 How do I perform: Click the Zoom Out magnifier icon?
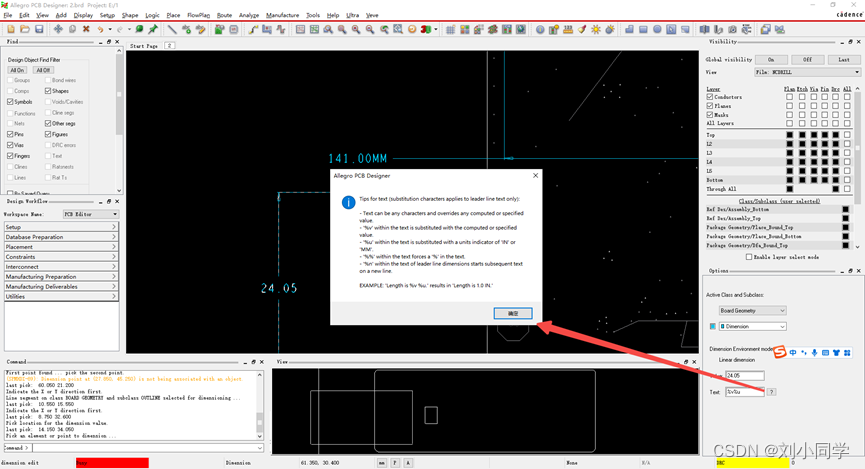[x=370, y=29]
